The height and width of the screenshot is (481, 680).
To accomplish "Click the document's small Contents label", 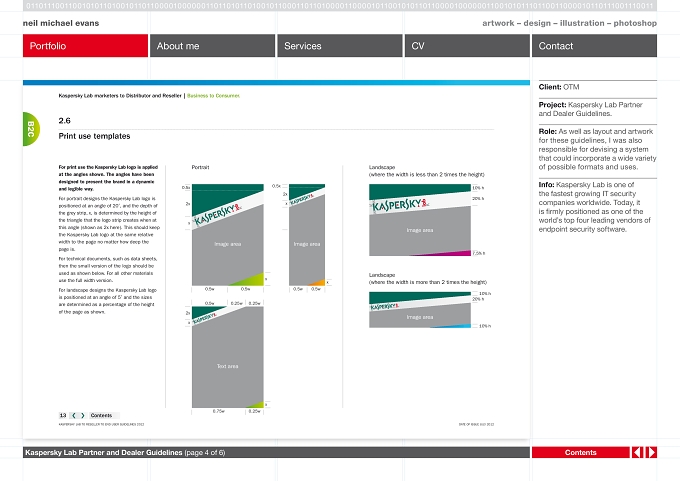I will tap(101, 416).
